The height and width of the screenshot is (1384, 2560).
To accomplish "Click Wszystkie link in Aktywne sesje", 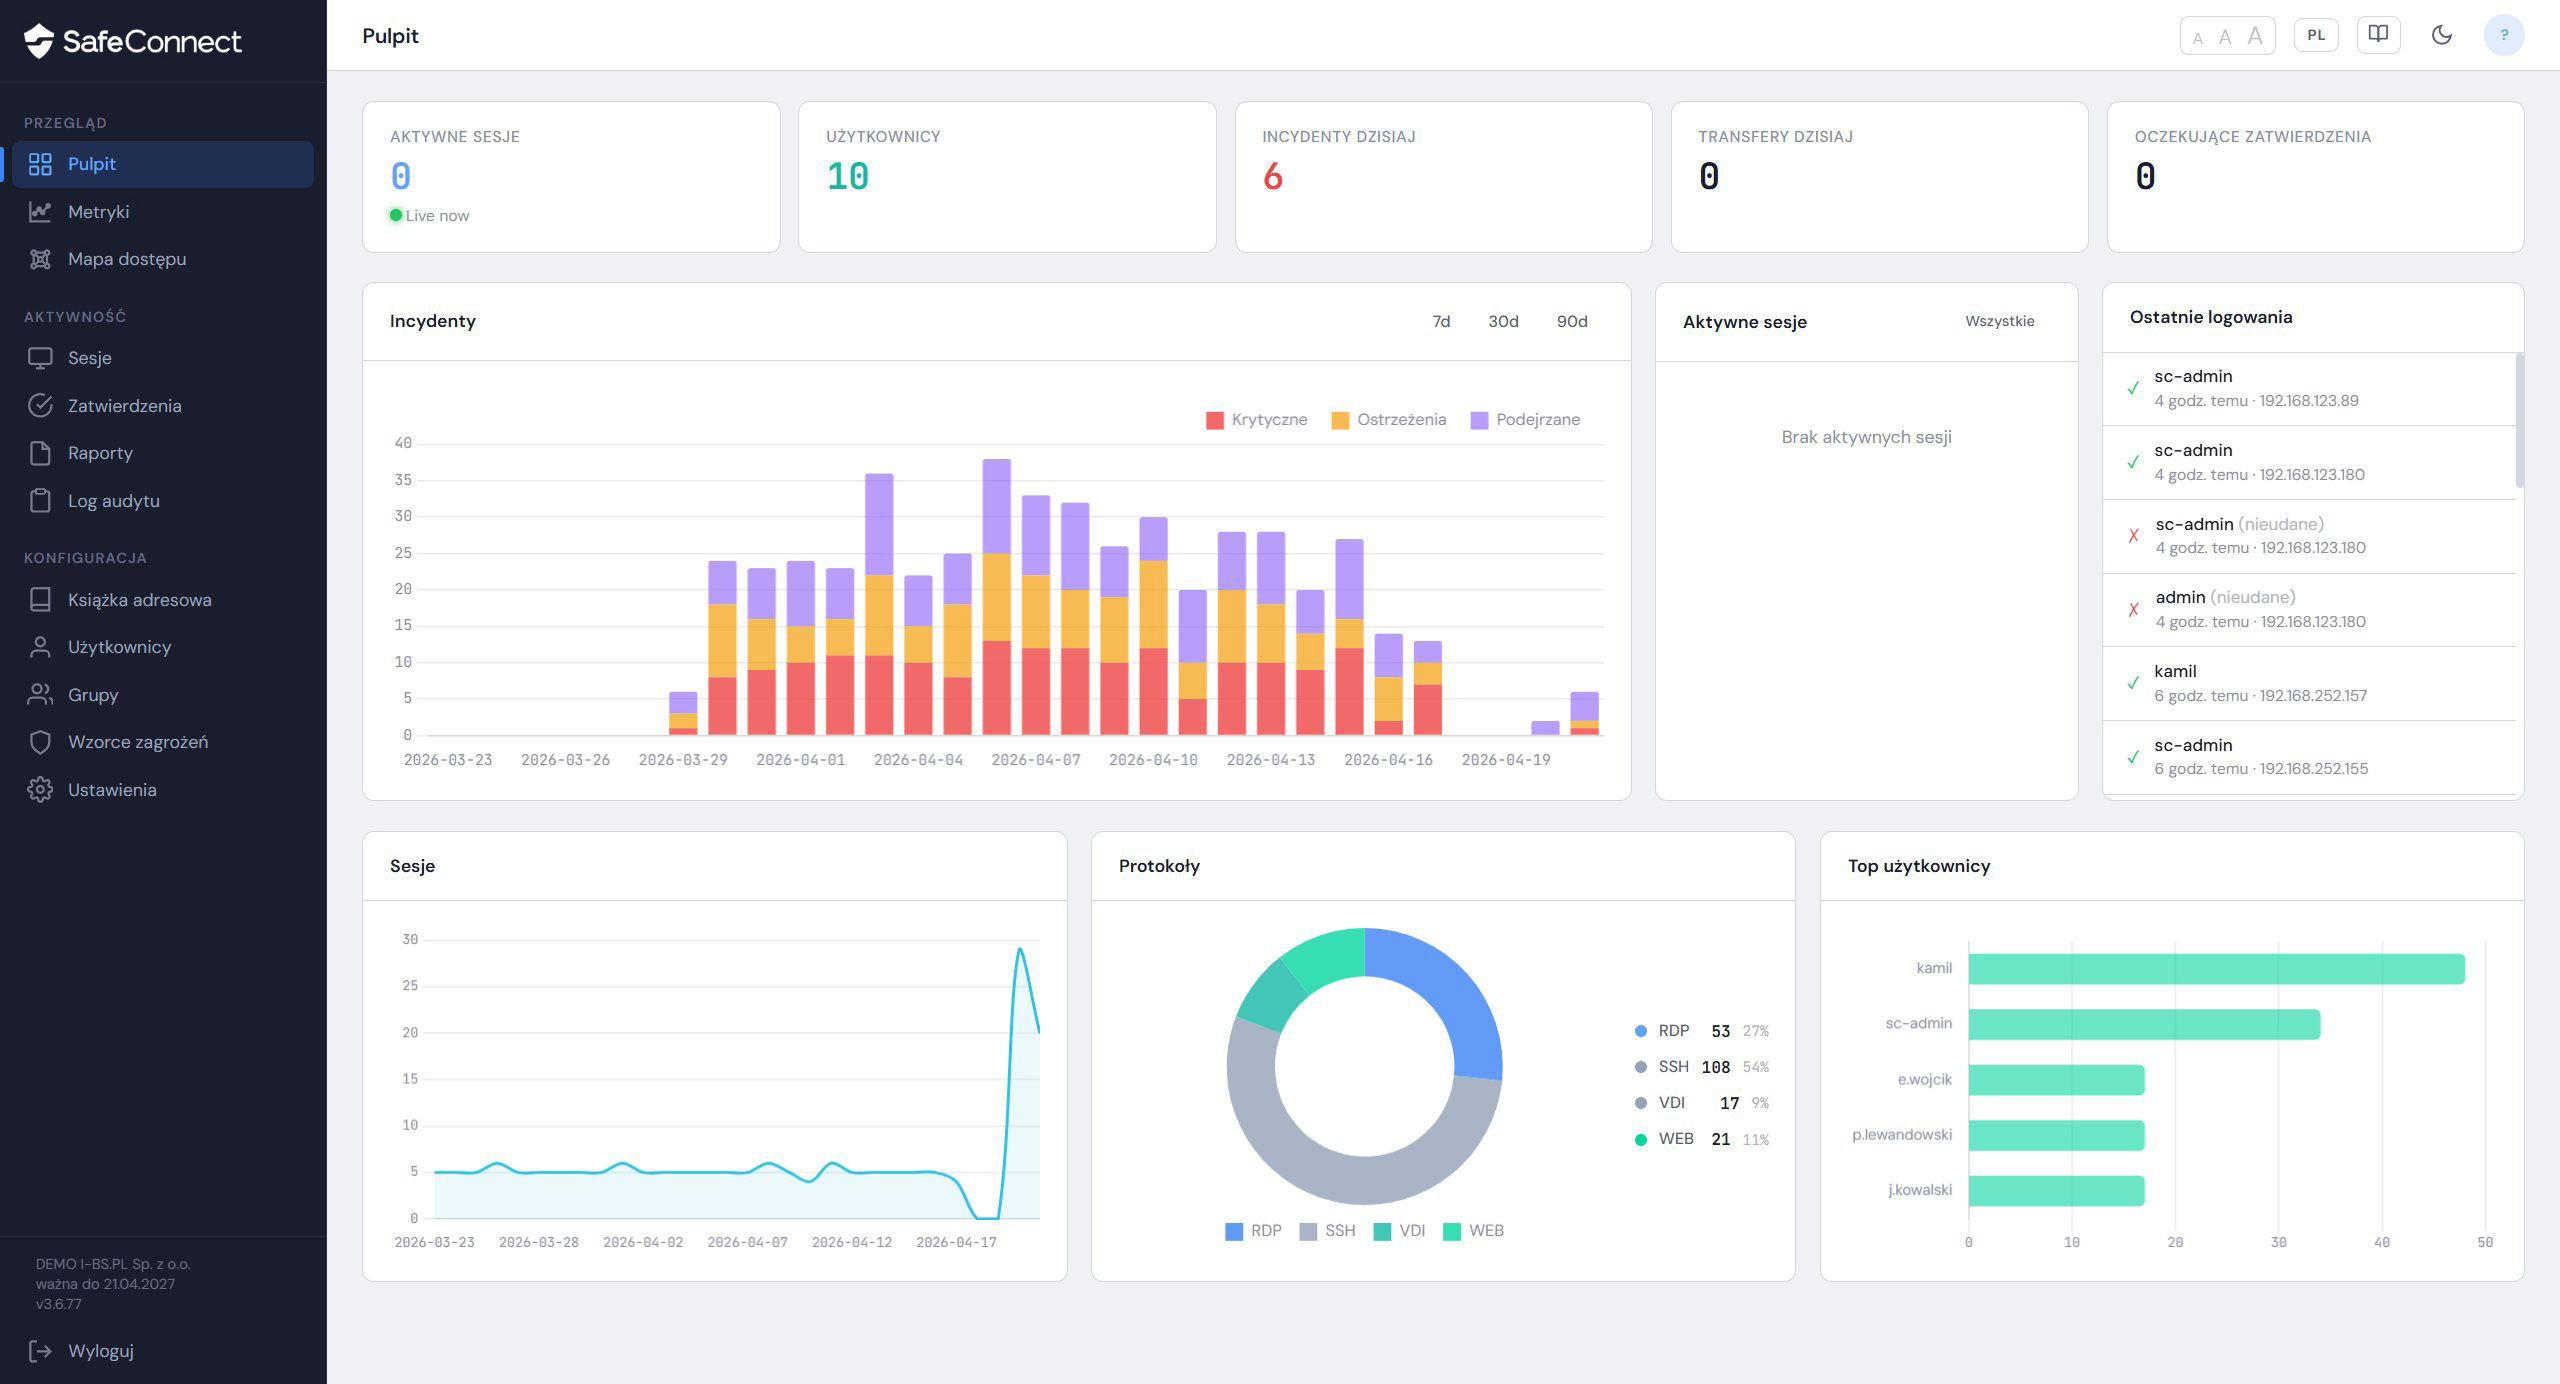I will [x=2000, y=321].
